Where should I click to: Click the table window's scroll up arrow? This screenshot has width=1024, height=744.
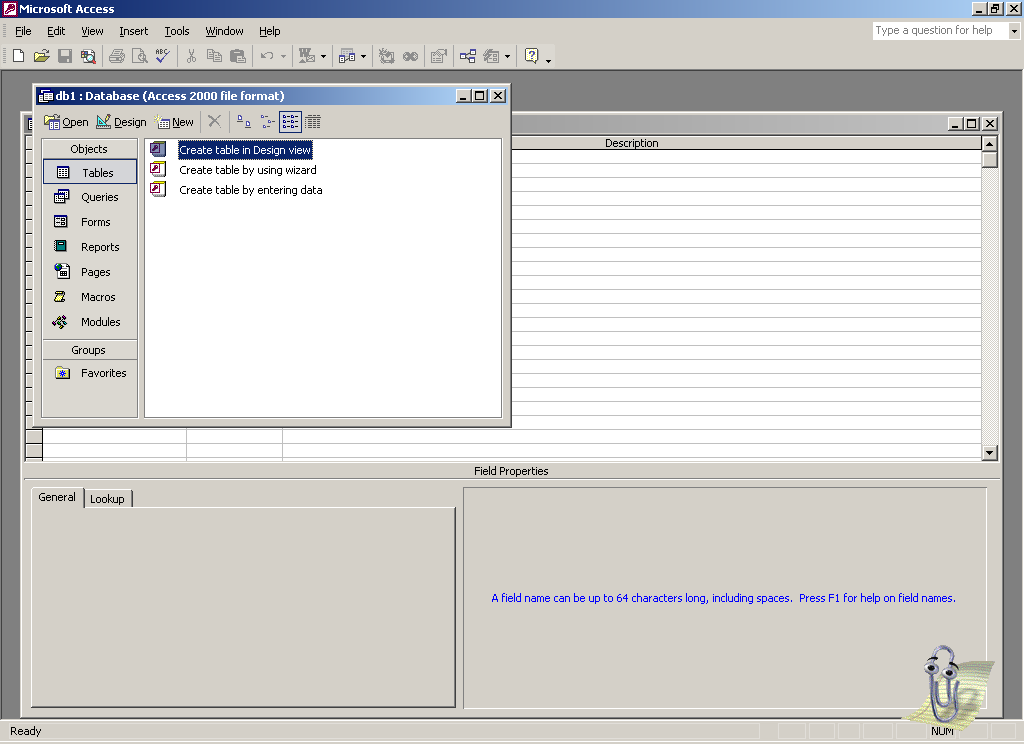coord(989,144)
